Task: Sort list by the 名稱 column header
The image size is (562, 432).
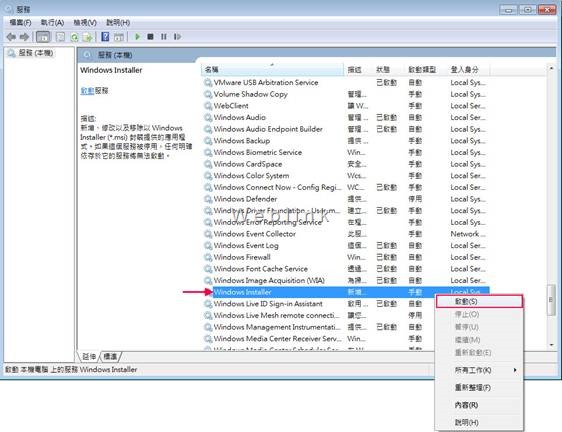Action: [272, 70]
